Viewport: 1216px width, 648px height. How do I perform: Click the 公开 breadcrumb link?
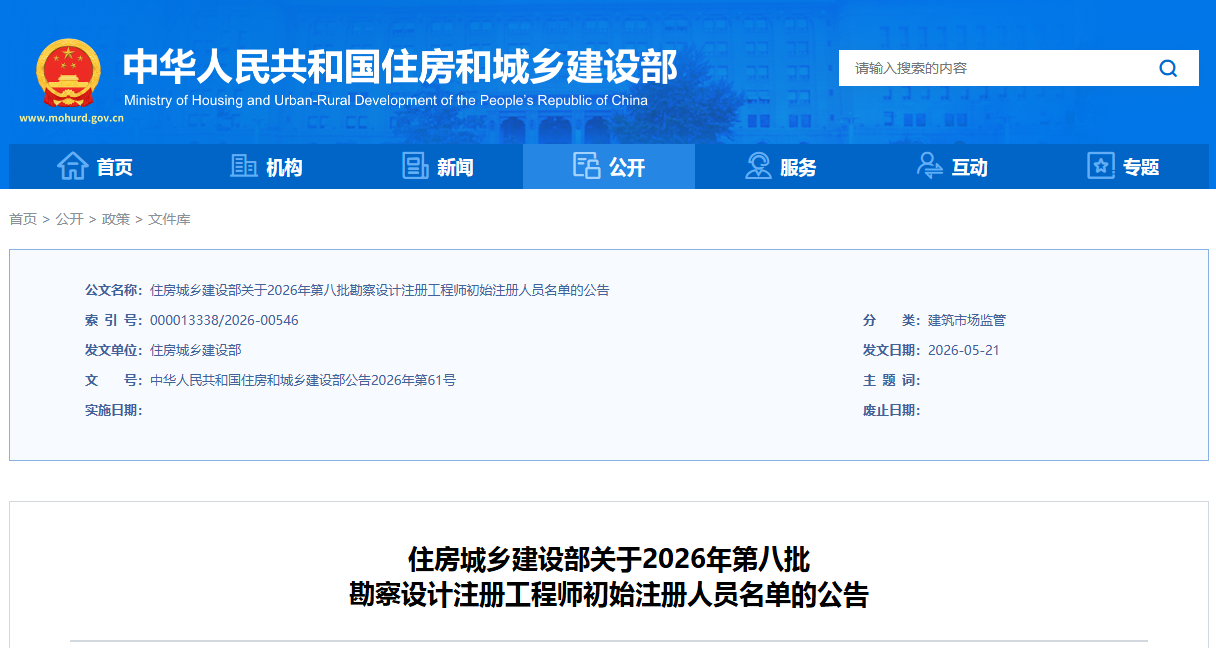point(70,219)
